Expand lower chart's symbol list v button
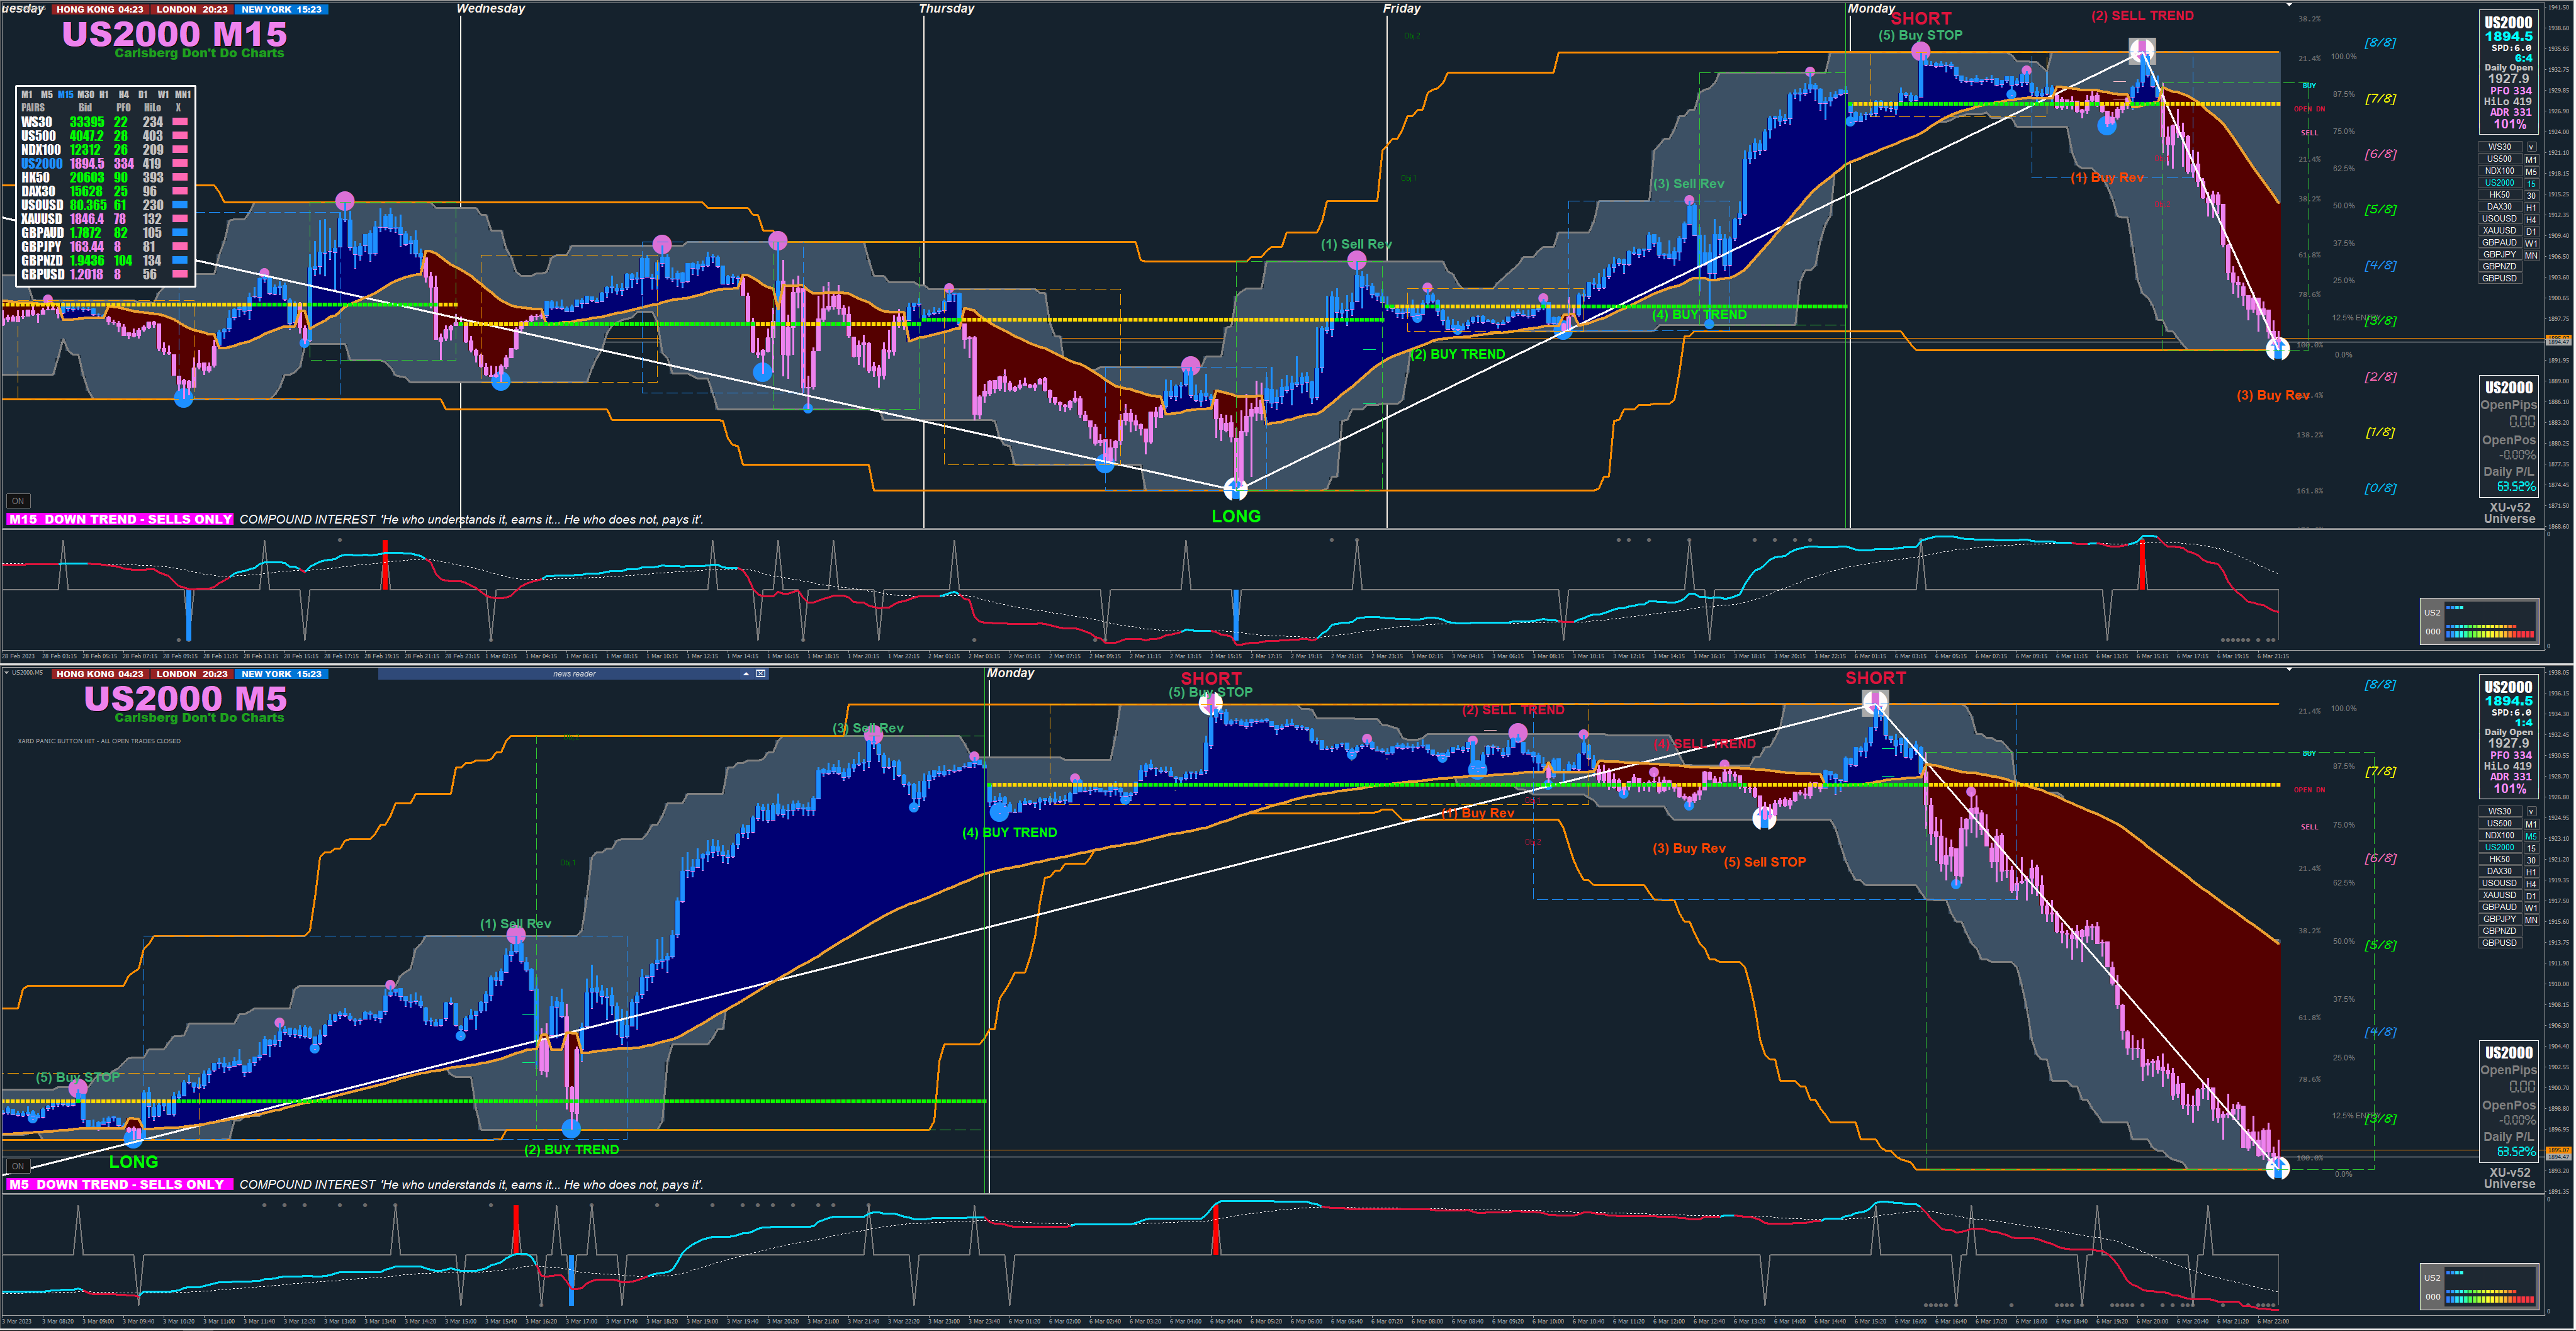Viewport: 2576px width, 1331px height. click(x=2531, y=812)
